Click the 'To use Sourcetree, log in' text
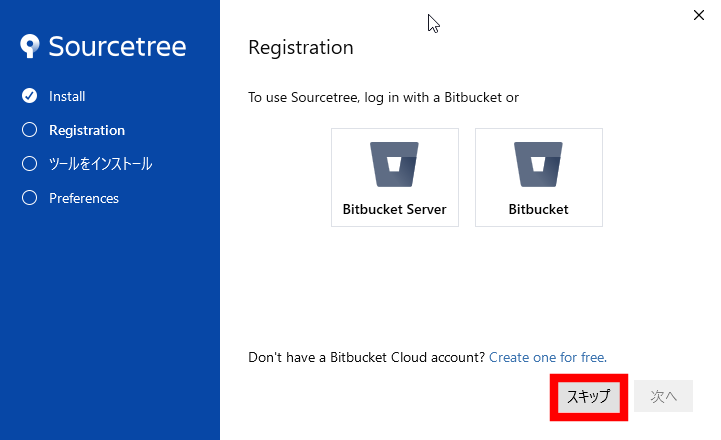Screen dimensions: 721x440 tap(383, 97)
